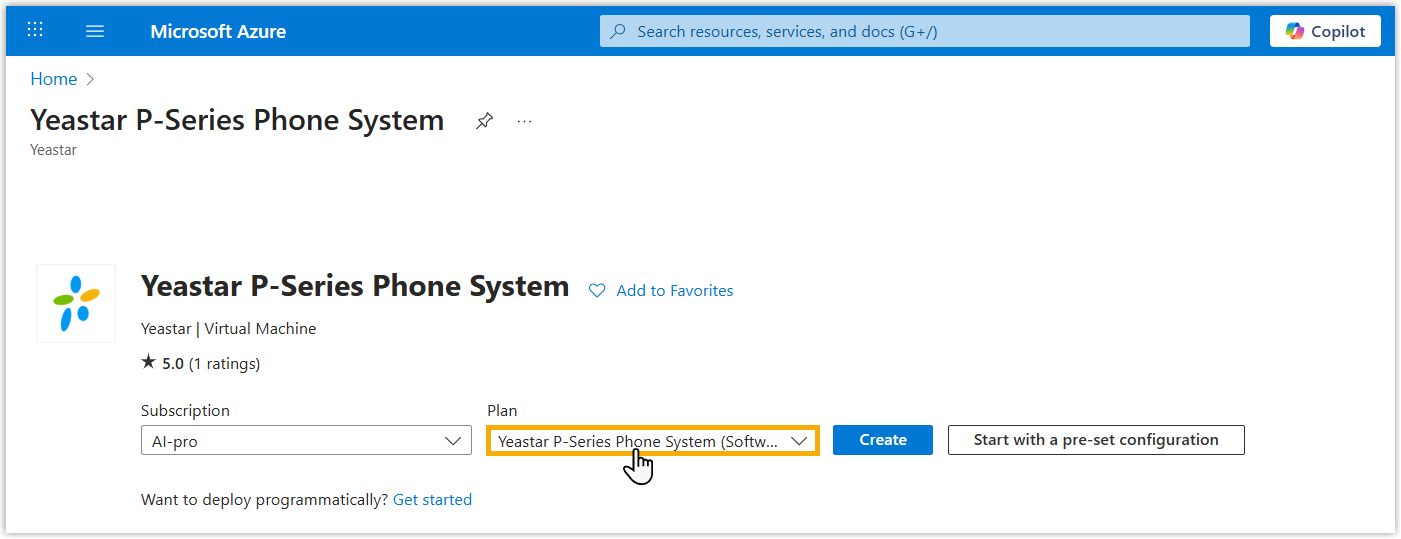1401x539 pixels.
Task: Open Copilot from the top bar
Action: [1325, 31]
